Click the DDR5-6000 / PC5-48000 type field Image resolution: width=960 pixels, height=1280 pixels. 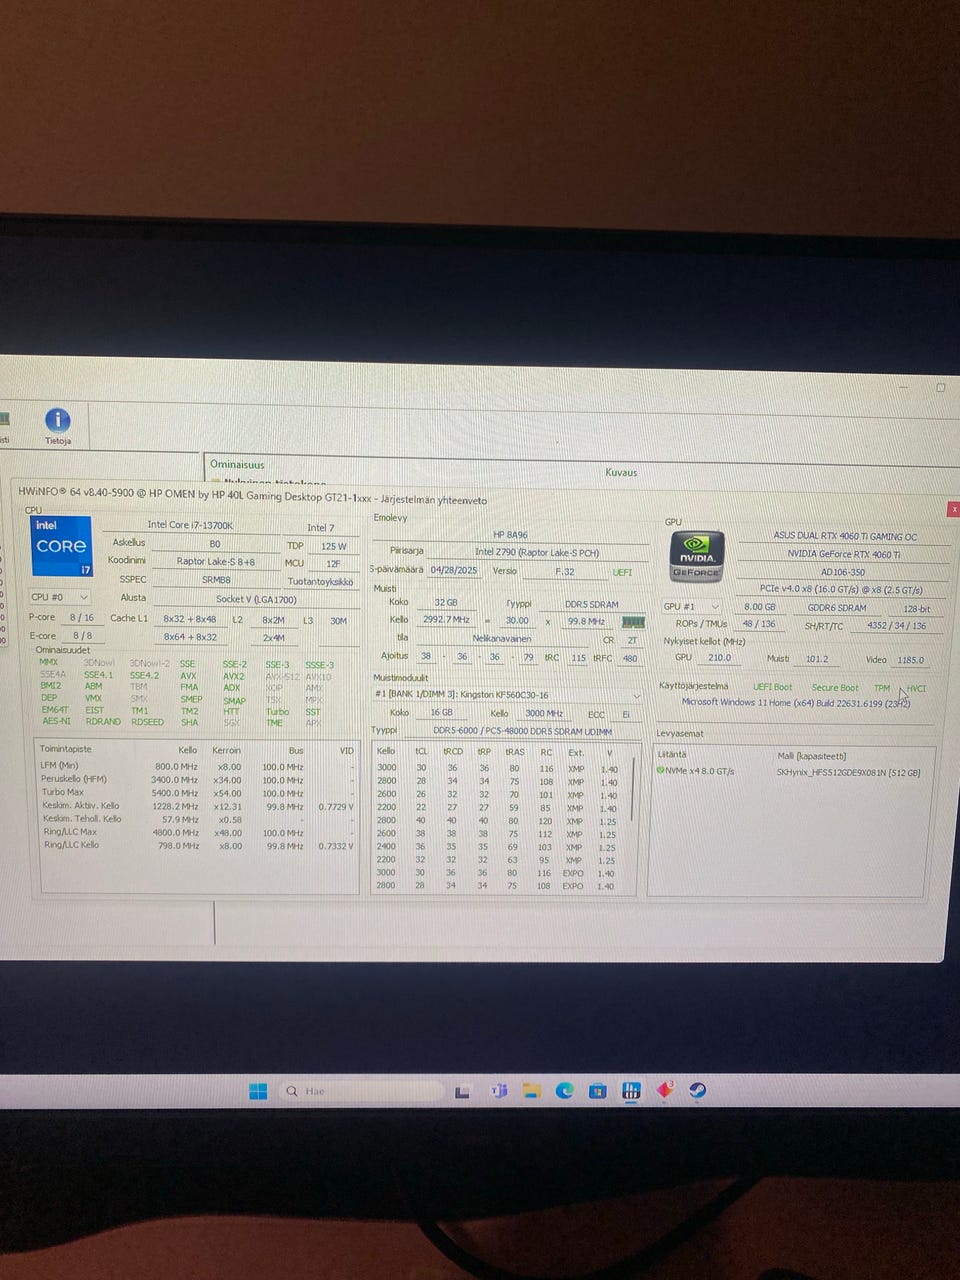[522, 732]
